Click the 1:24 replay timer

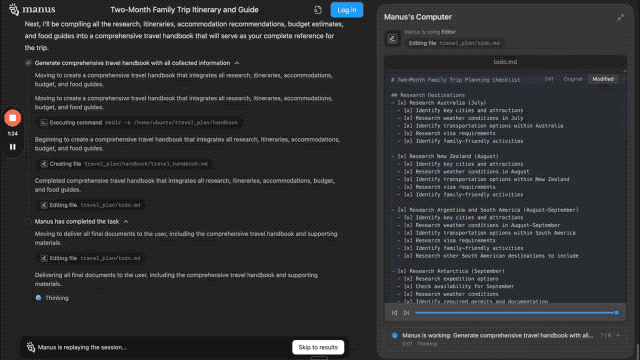13,134
